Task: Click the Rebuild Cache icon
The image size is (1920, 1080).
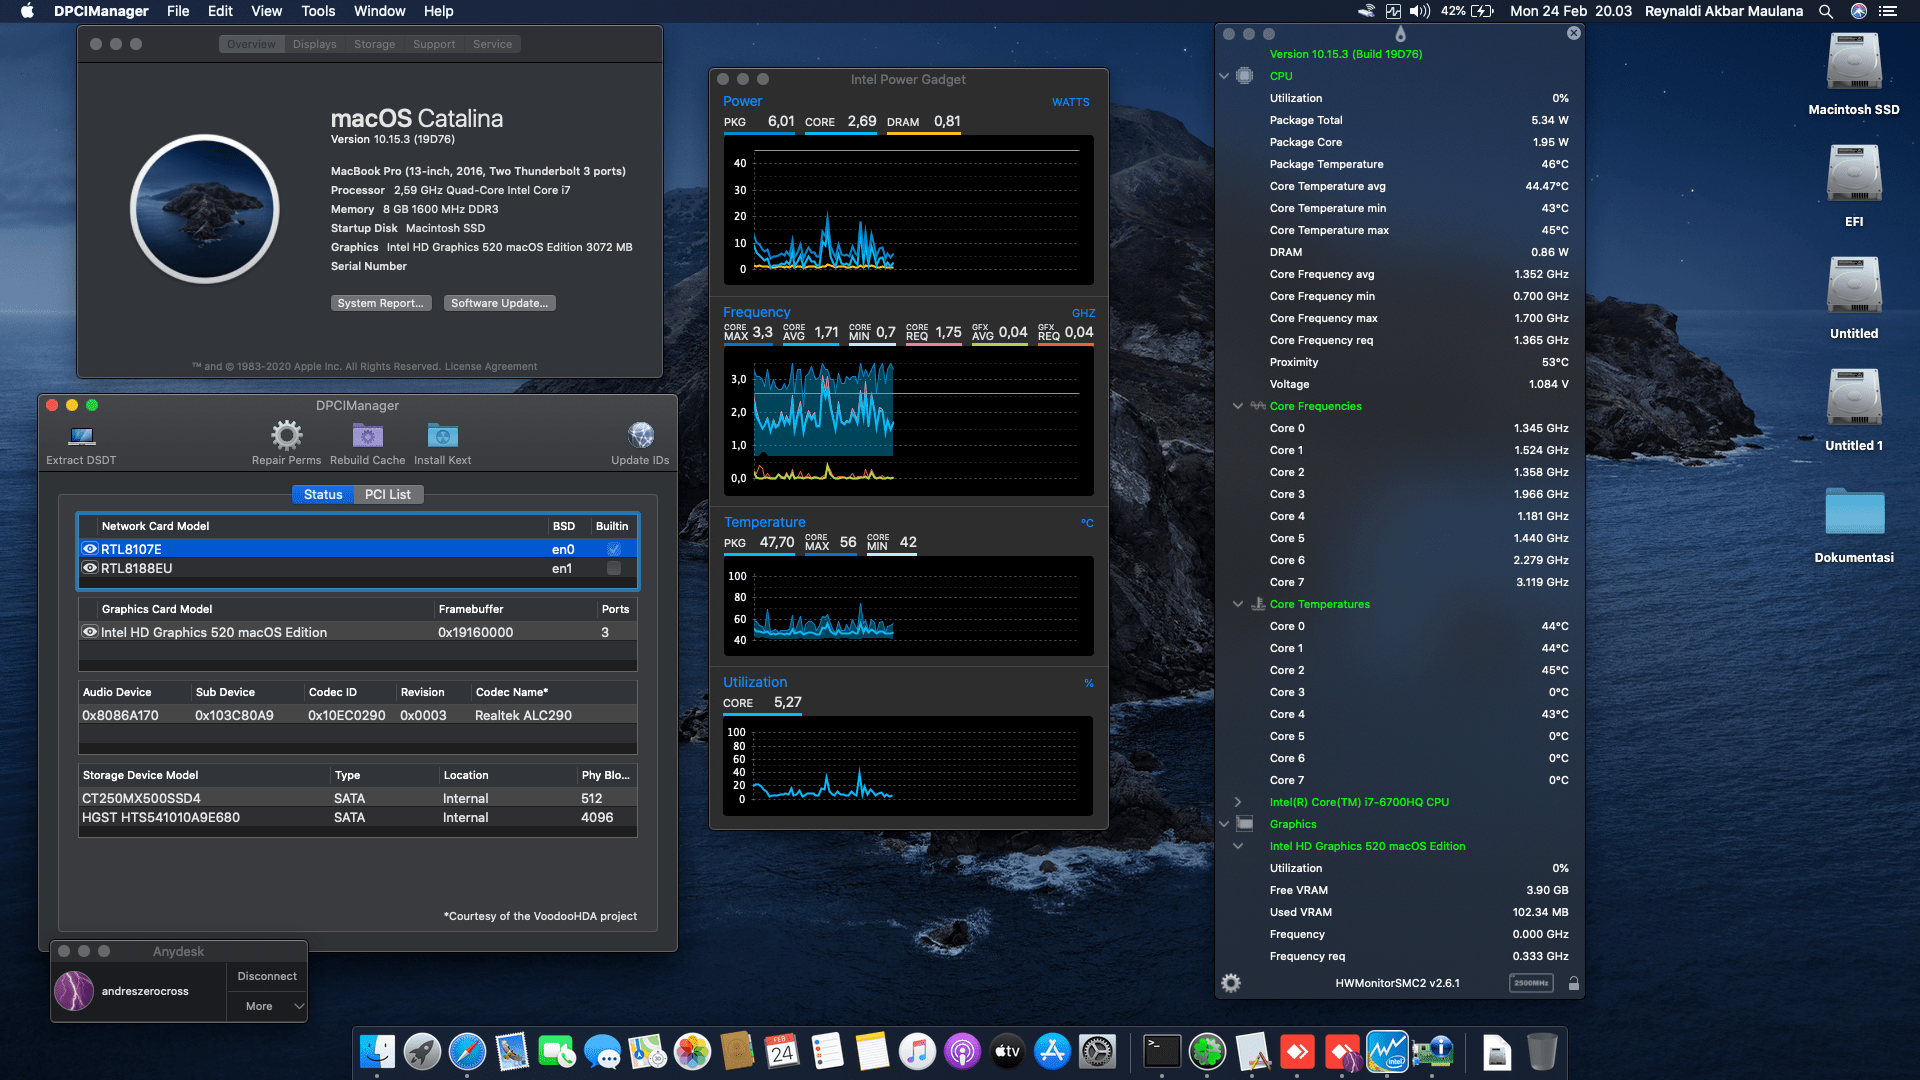Action: click(367, 436)
